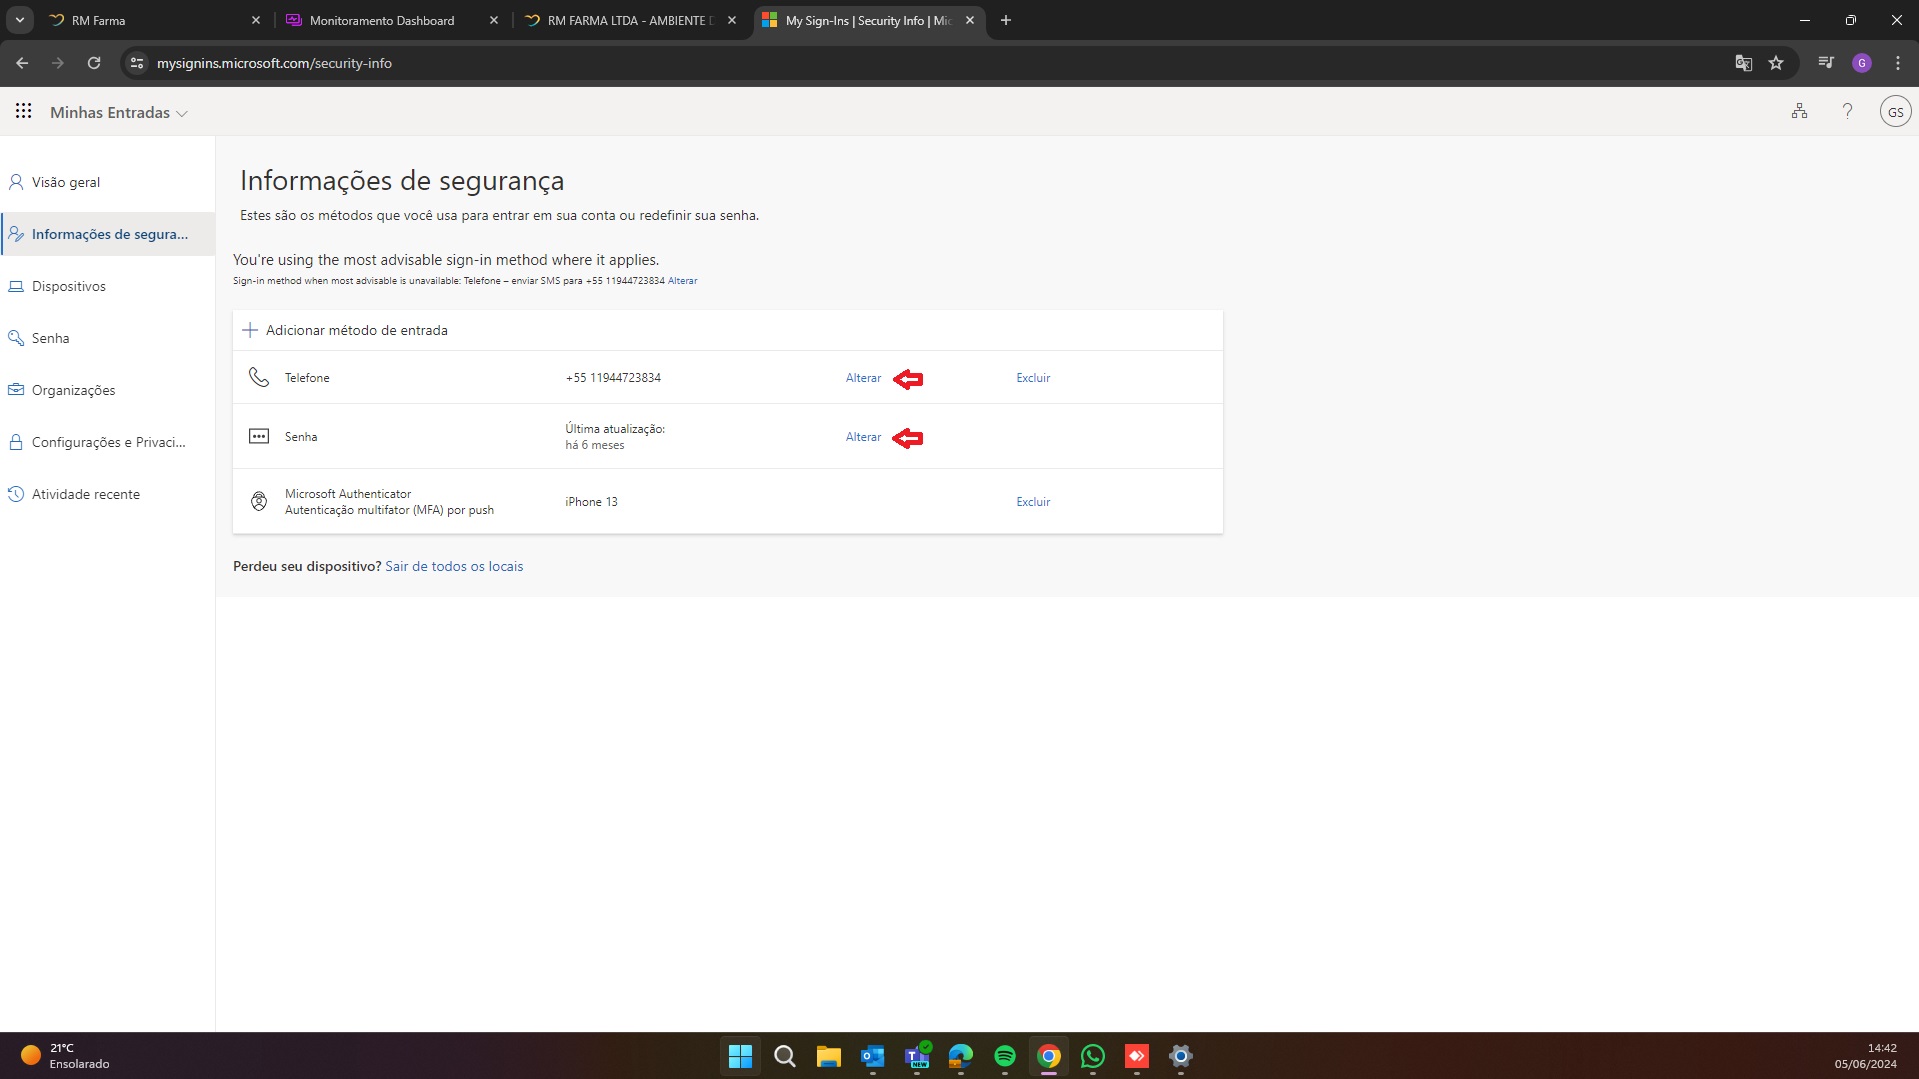Open Spotify from the taskbar
Screen dimensions: 1919x1079
(1004, 1056)
